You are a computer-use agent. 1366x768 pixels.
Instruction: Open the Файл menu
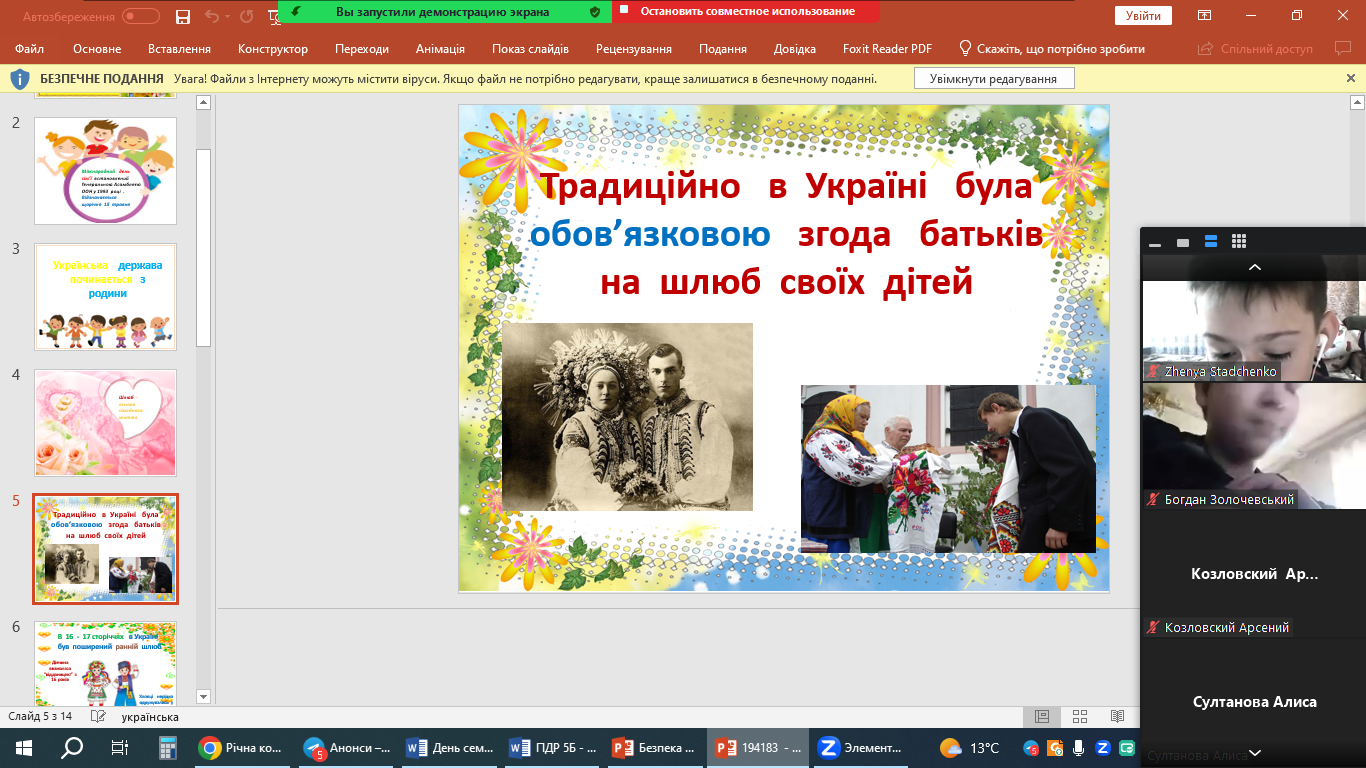pyautogui.click(x=30, y=49)
